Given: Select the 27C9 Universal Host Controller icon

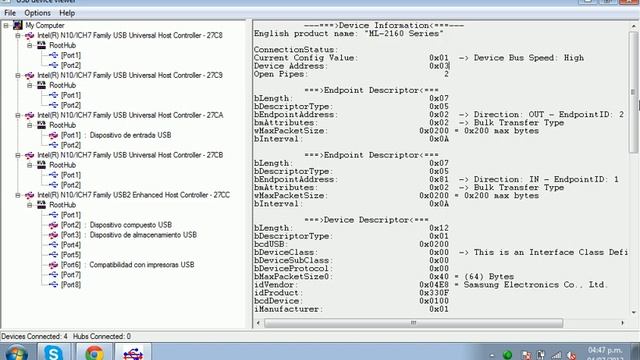Looking at the screenshot, I should [x=29, y=76].
